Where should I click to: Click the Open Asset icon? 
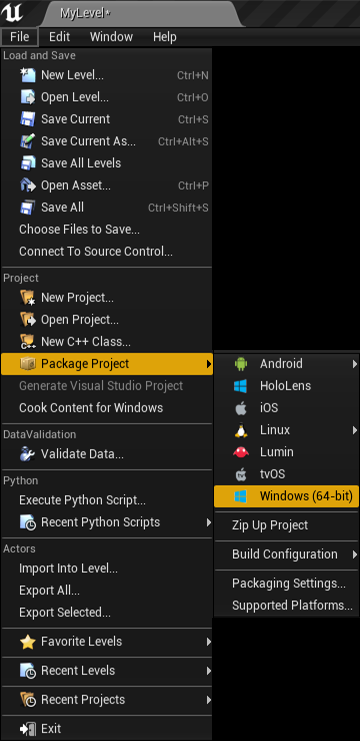coord(28,186)
